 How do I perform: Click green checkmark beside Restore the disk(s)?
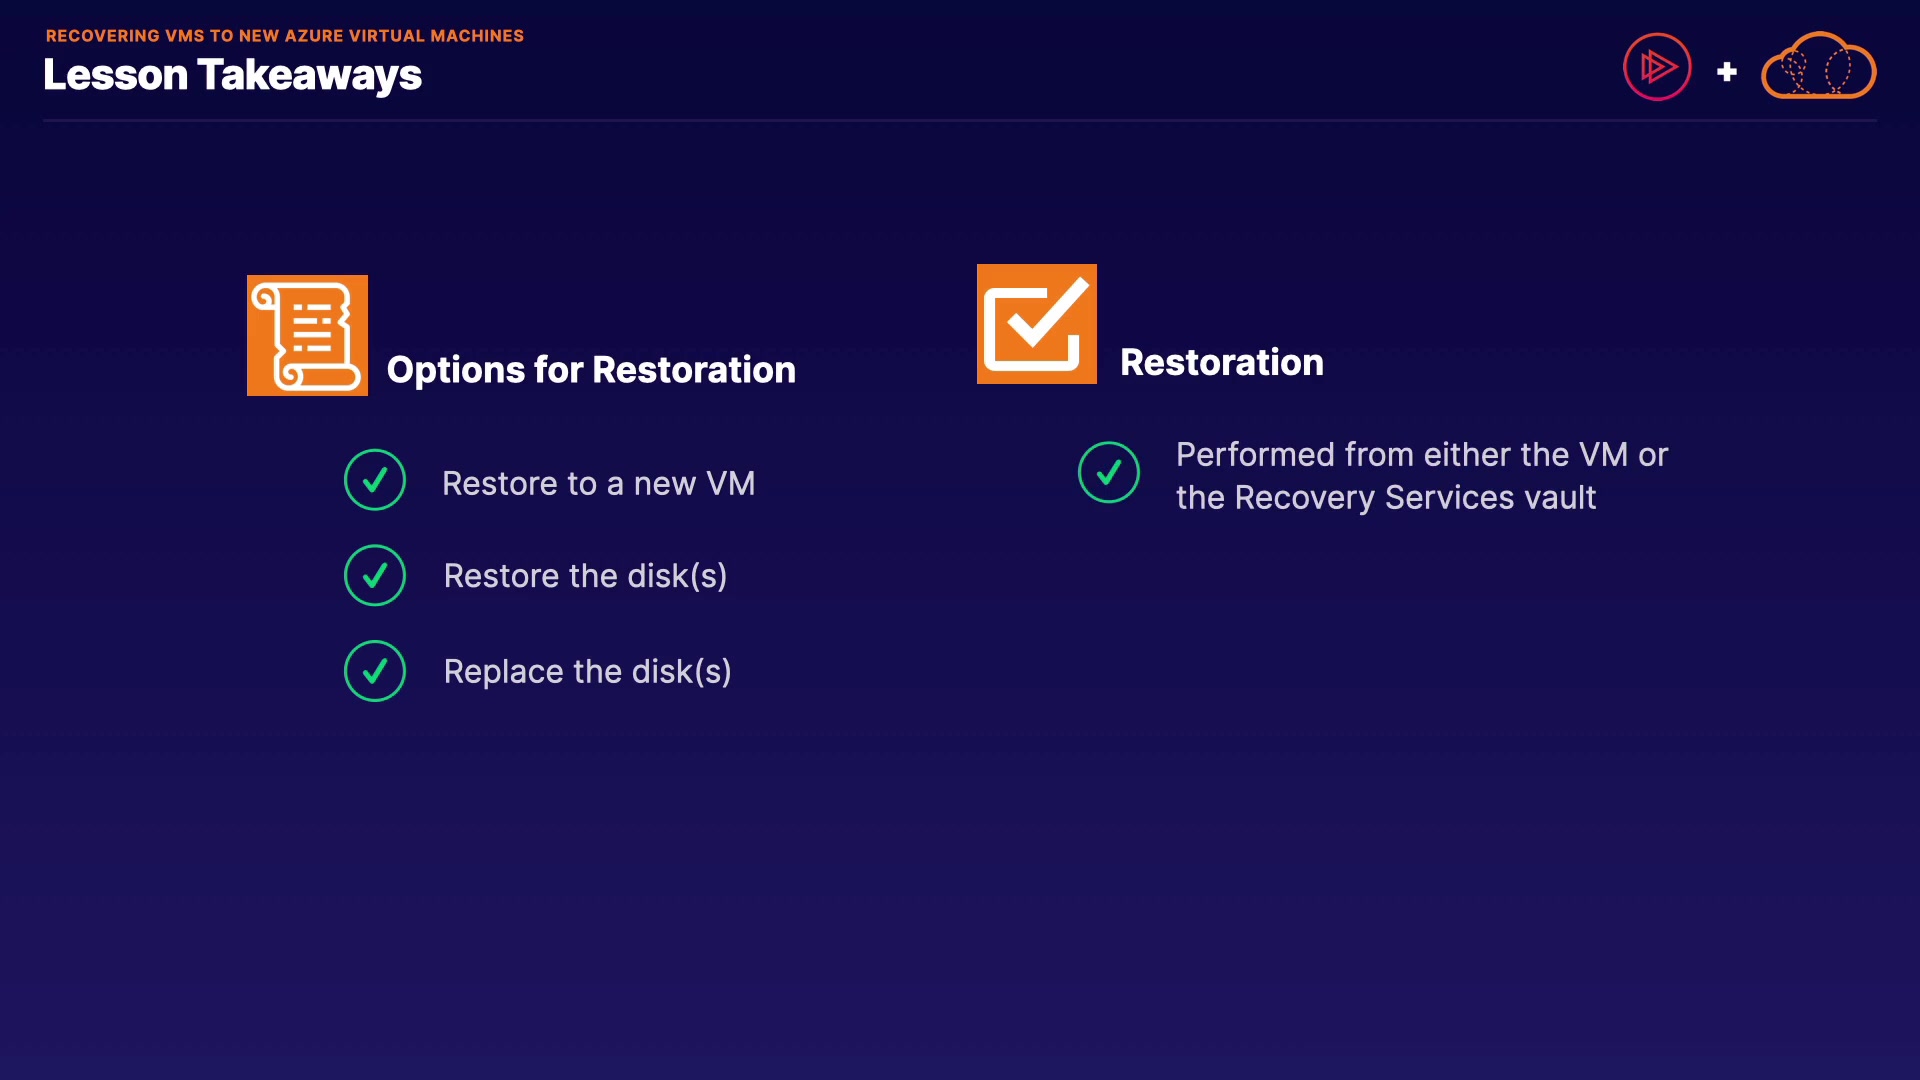(x=375, y=575)
